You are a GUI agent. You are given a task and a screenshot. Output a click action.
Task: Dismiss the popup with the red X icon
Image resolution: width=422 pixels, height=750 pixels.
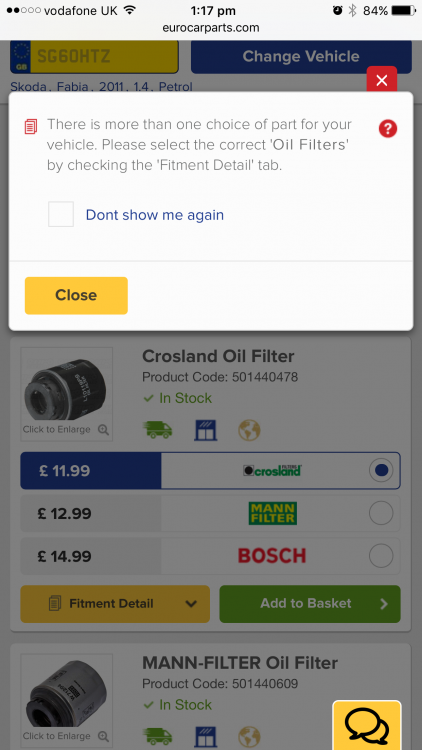pyautogui.click(x=382, y=80)
